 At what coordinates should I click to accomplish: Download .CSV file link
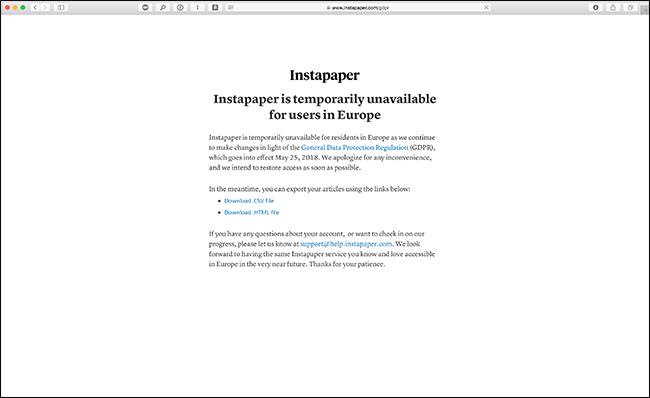249,201
